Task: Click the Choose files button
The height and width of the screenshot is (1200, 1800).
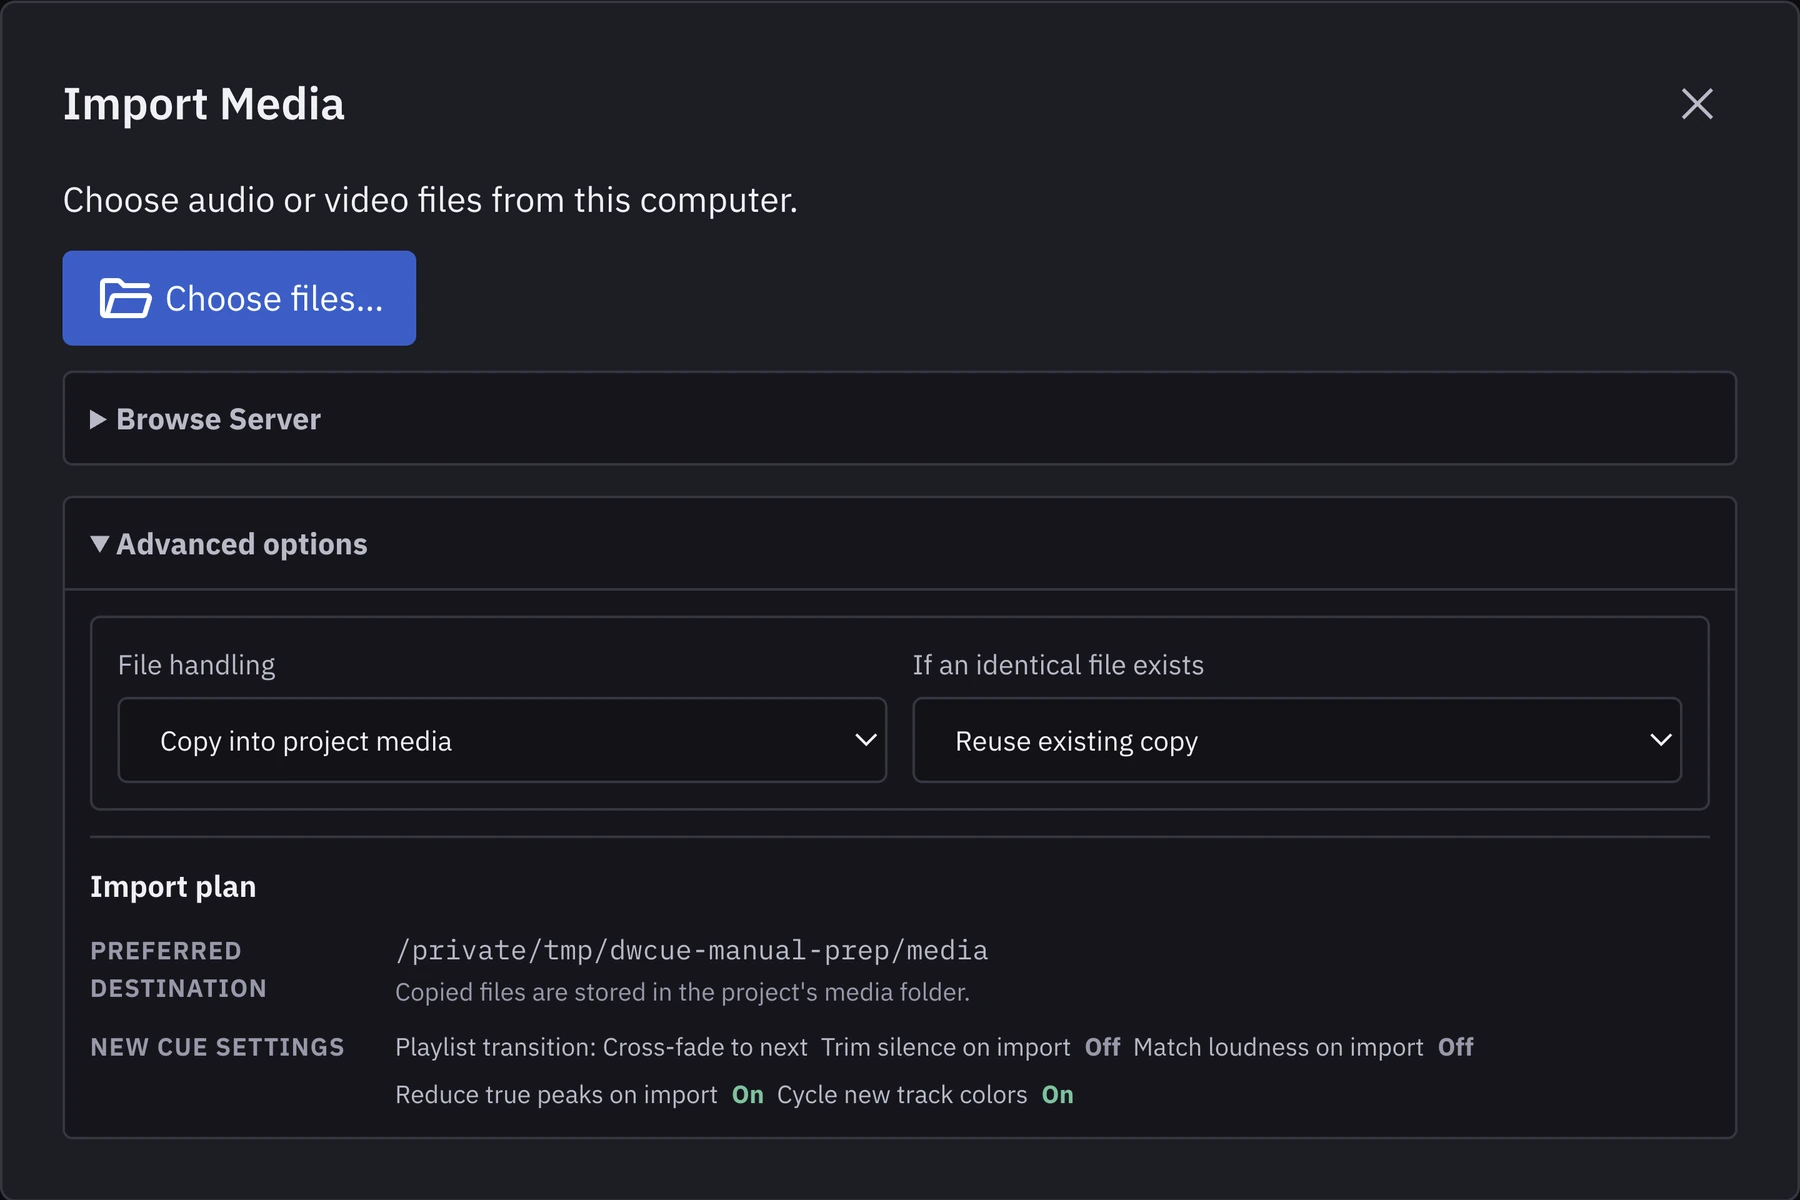Action: point(239,298)
